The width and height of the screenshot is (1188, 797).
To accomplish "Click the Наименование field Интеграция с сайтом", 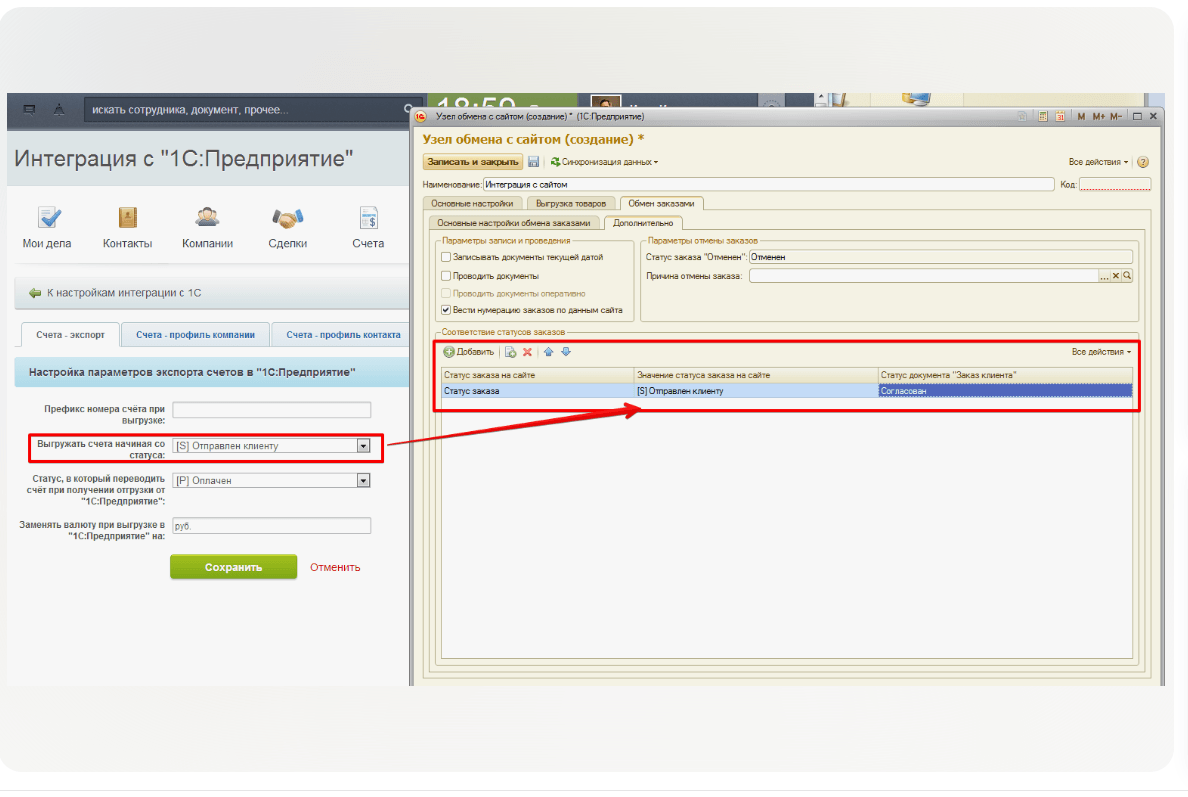I will pos(768,184).
